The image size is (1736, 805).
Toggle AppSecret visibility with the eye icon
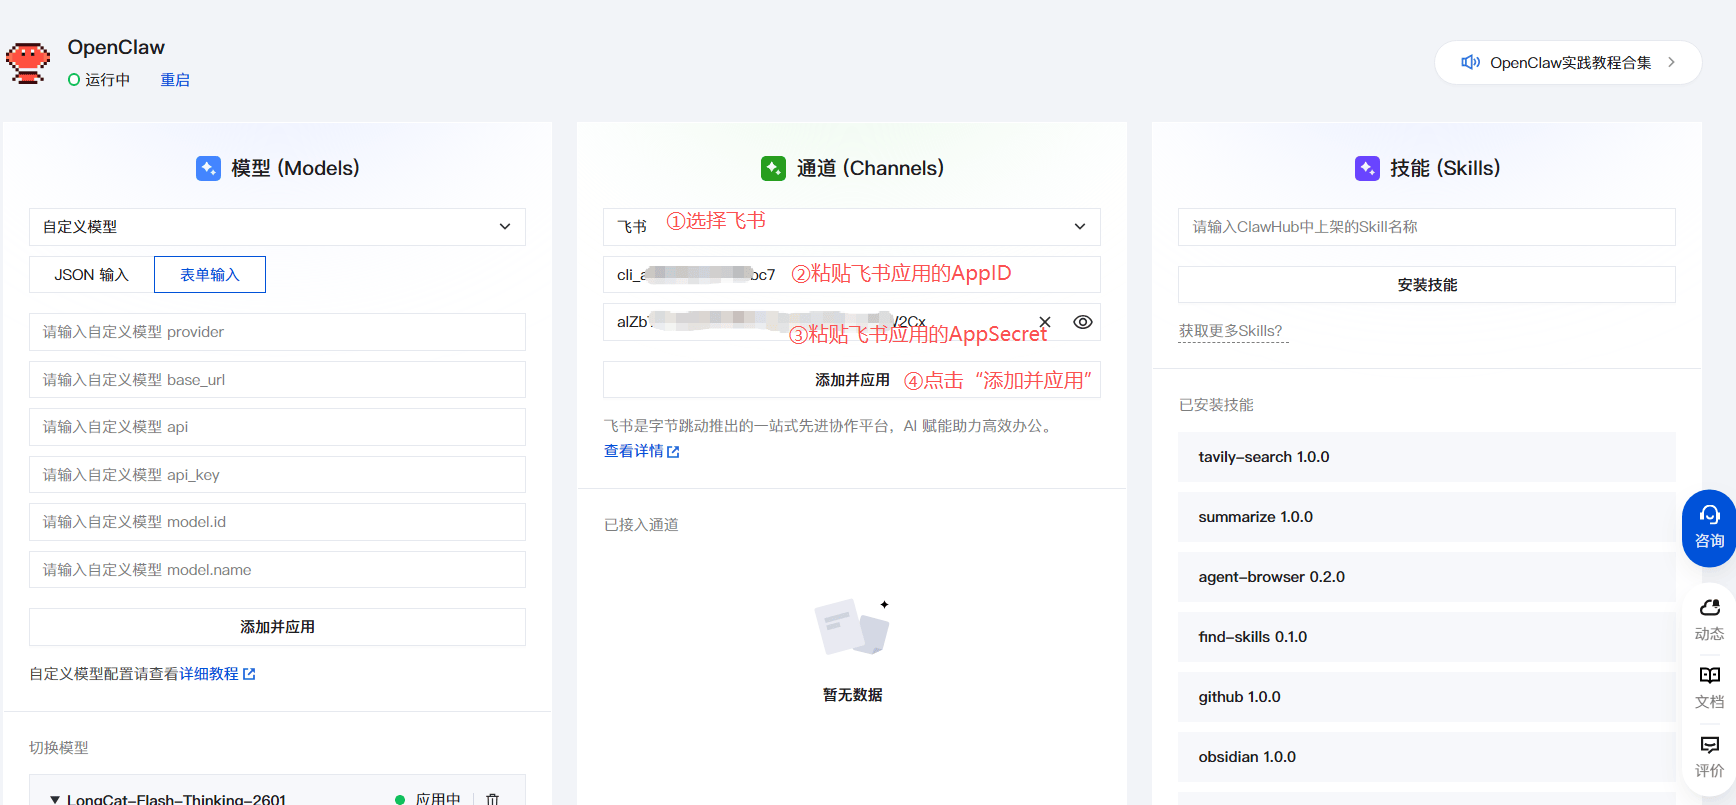point(1082,322)
